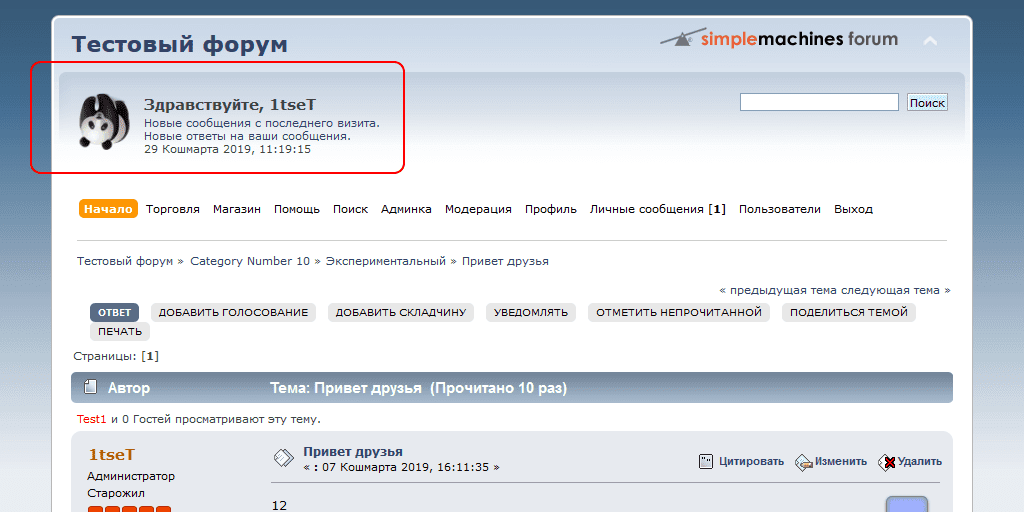Click the Simple Machines Forum logo
1024x512 pixels.
[x=779, y=39]
